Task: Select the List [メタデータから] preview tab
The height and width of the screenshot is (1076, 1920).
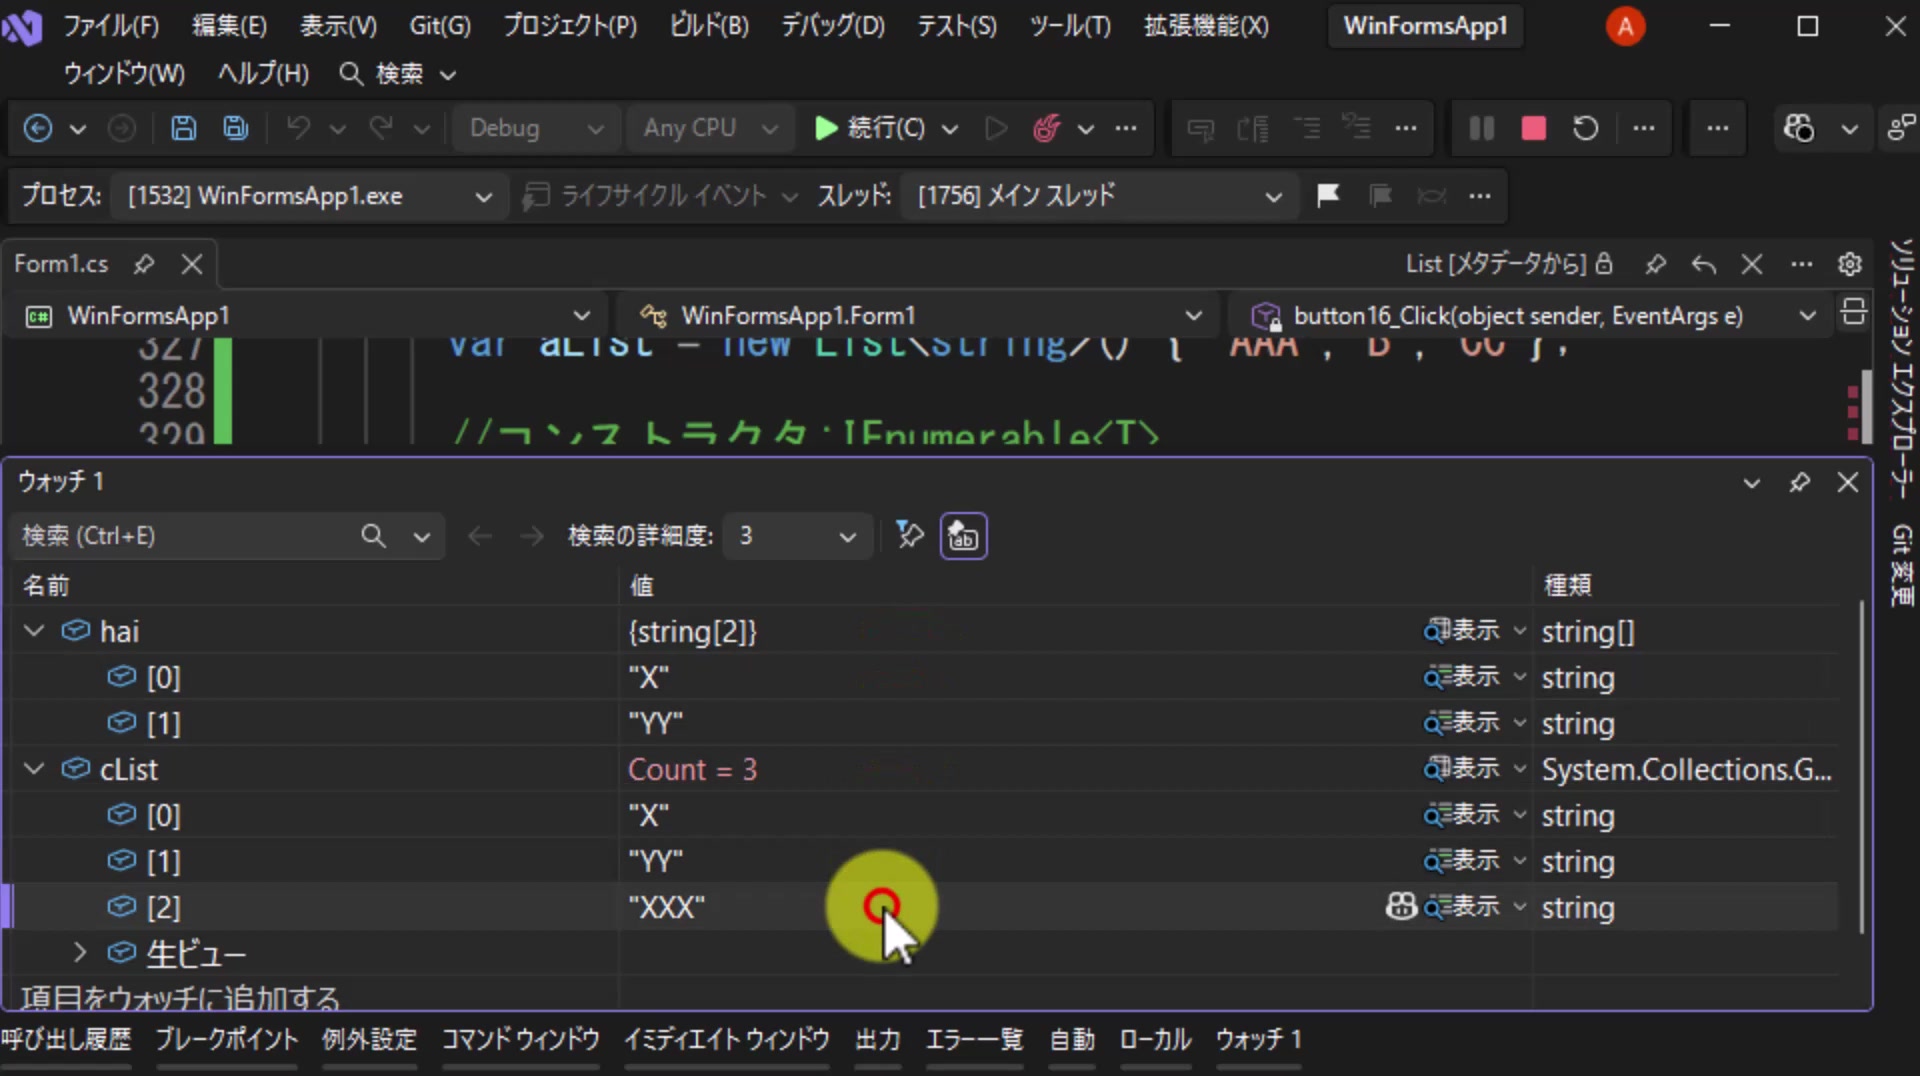Action: [x=1496, y=264]
